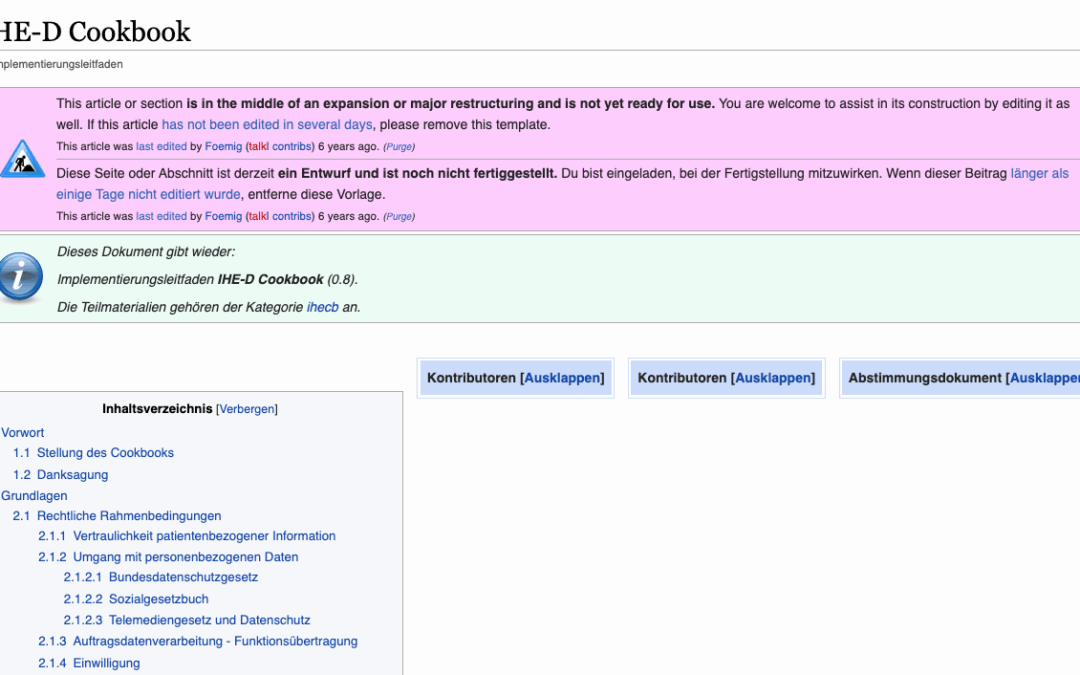Click the Implementierungsleitfaden subtitle text
This screenshot has height=675, width=1080.
[x=61, y=64]
